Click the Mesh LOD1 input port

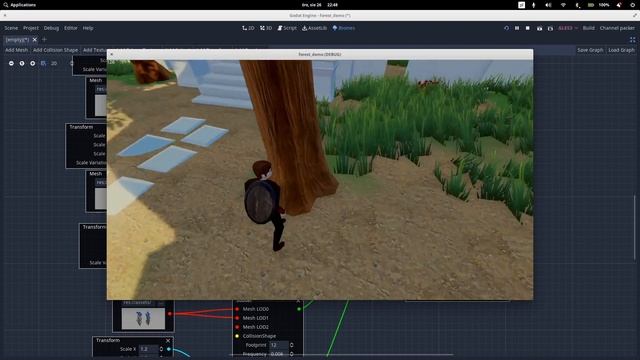[237, 318]
